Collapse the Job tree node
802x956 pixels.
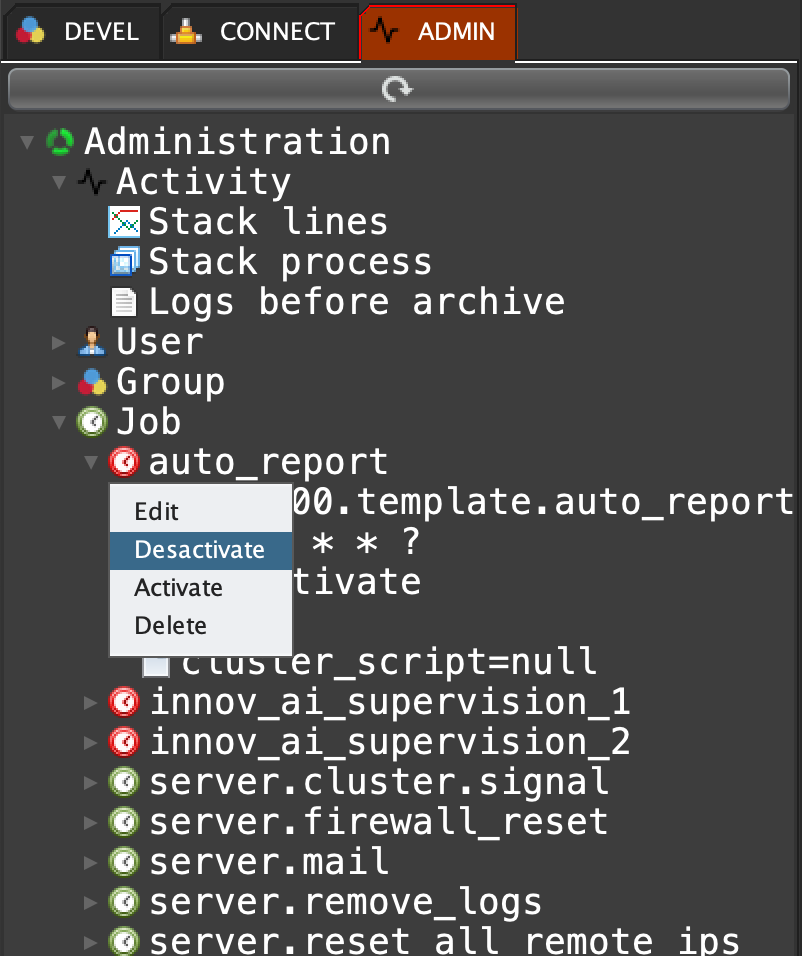click(59, 422)
